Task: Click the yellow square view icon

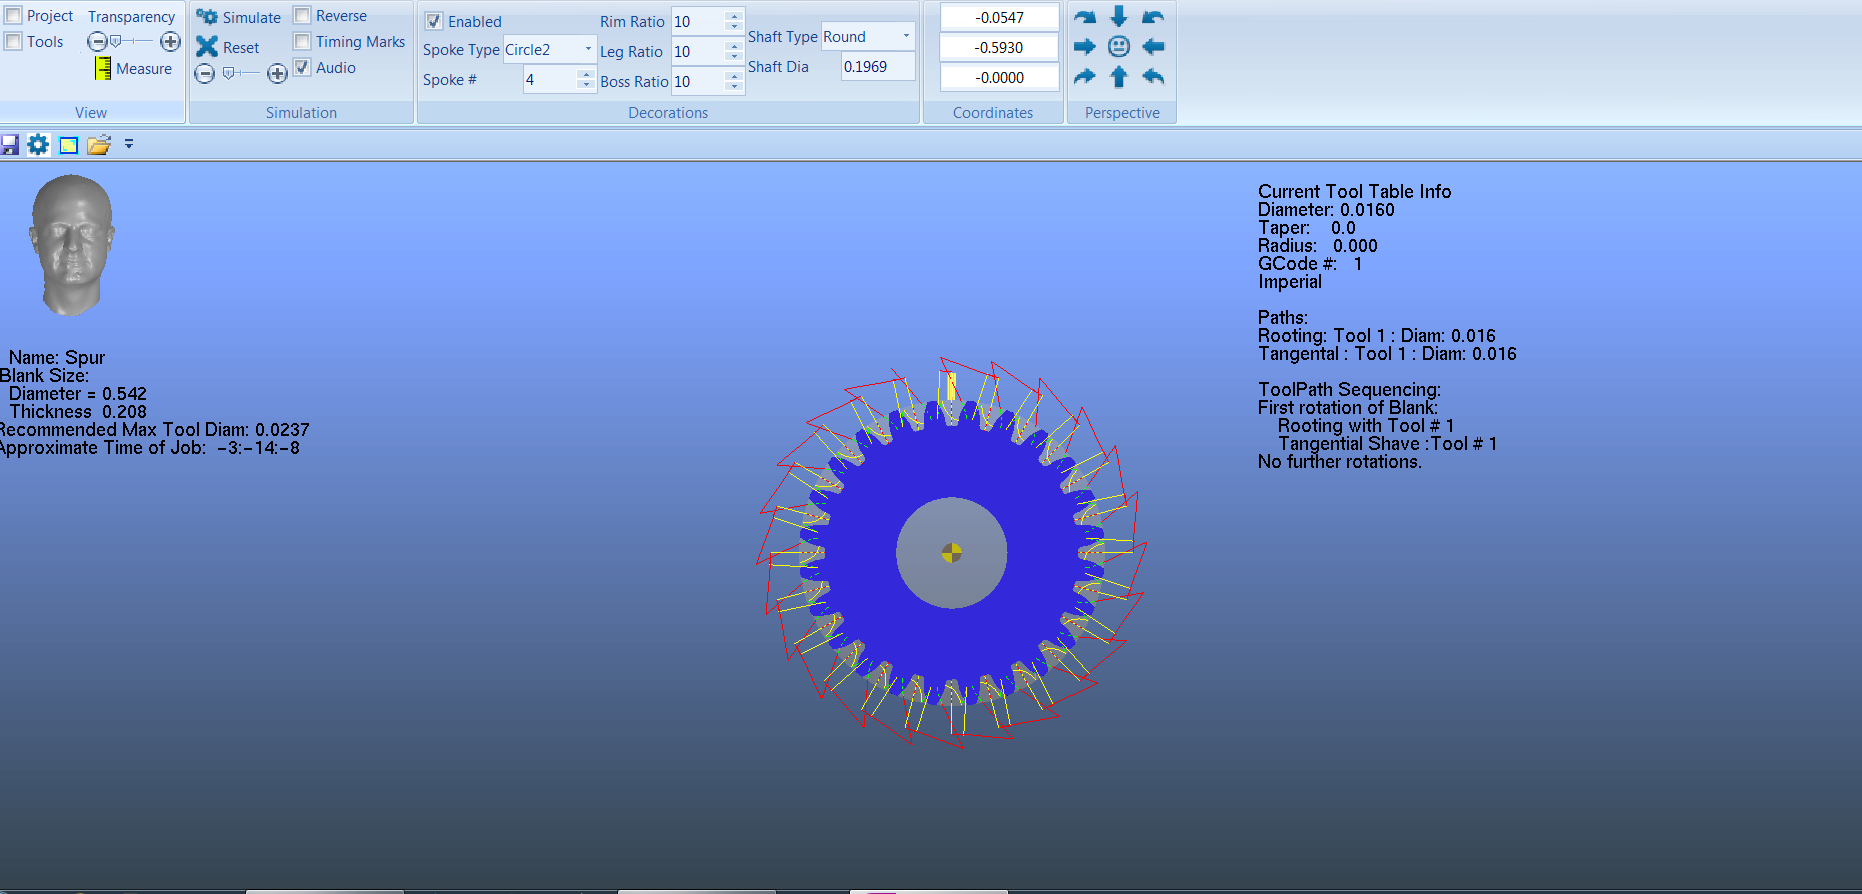Action: pos(68,145)
